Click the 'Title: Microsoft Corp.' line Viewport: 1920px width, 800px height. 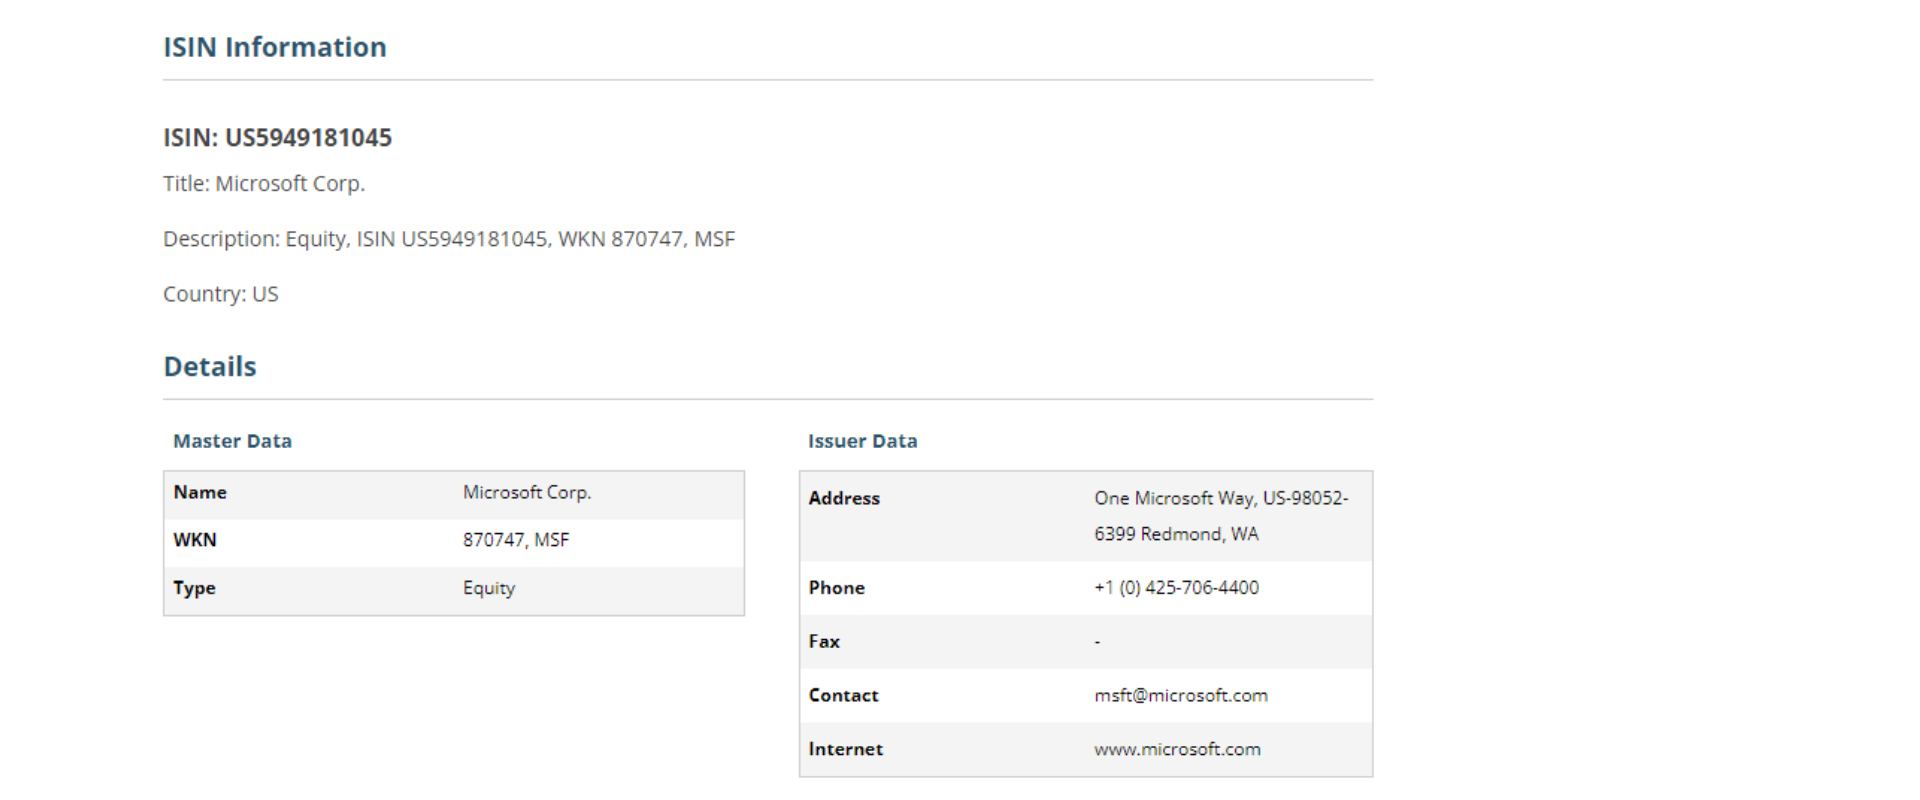(x=264, y=184)
